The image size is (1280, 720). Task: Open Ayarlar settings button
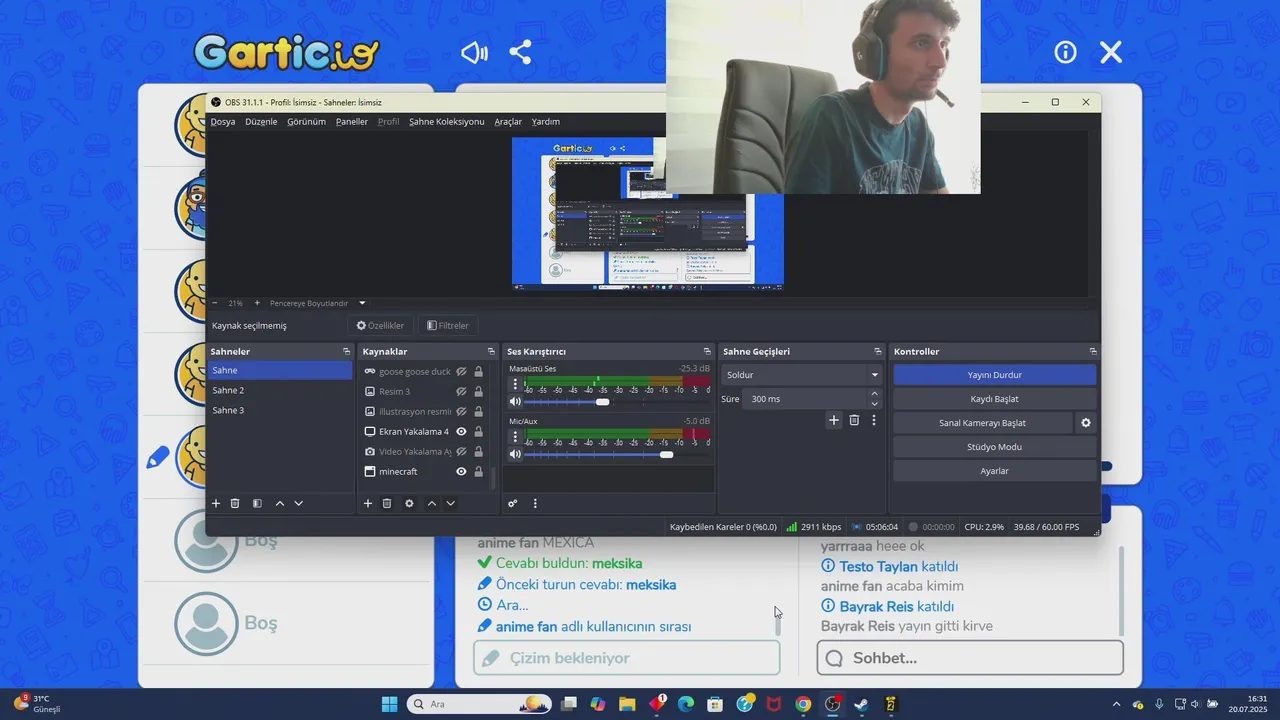pos(994,471)
